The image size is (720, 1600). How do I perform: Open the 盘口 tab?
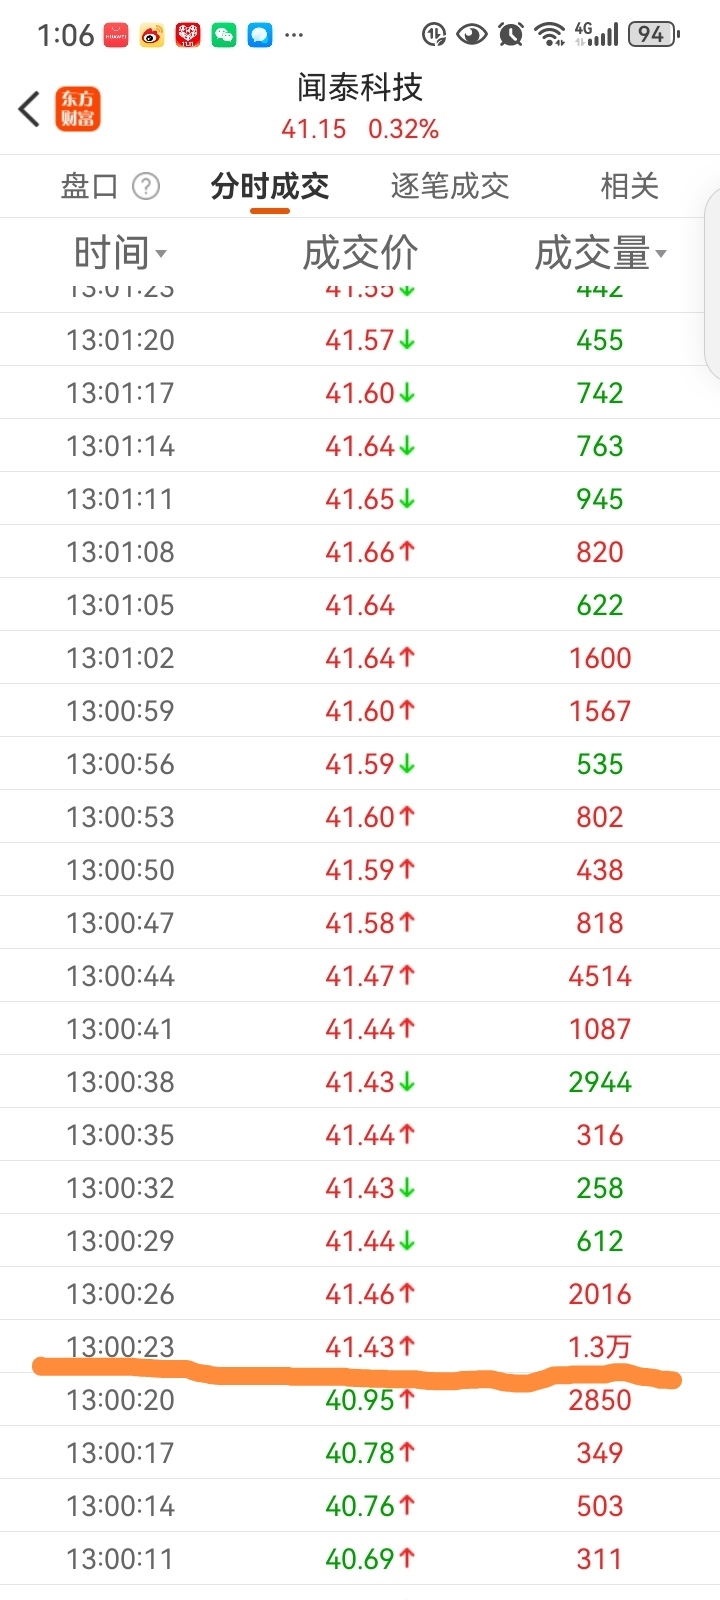click(x=90, y=186)
